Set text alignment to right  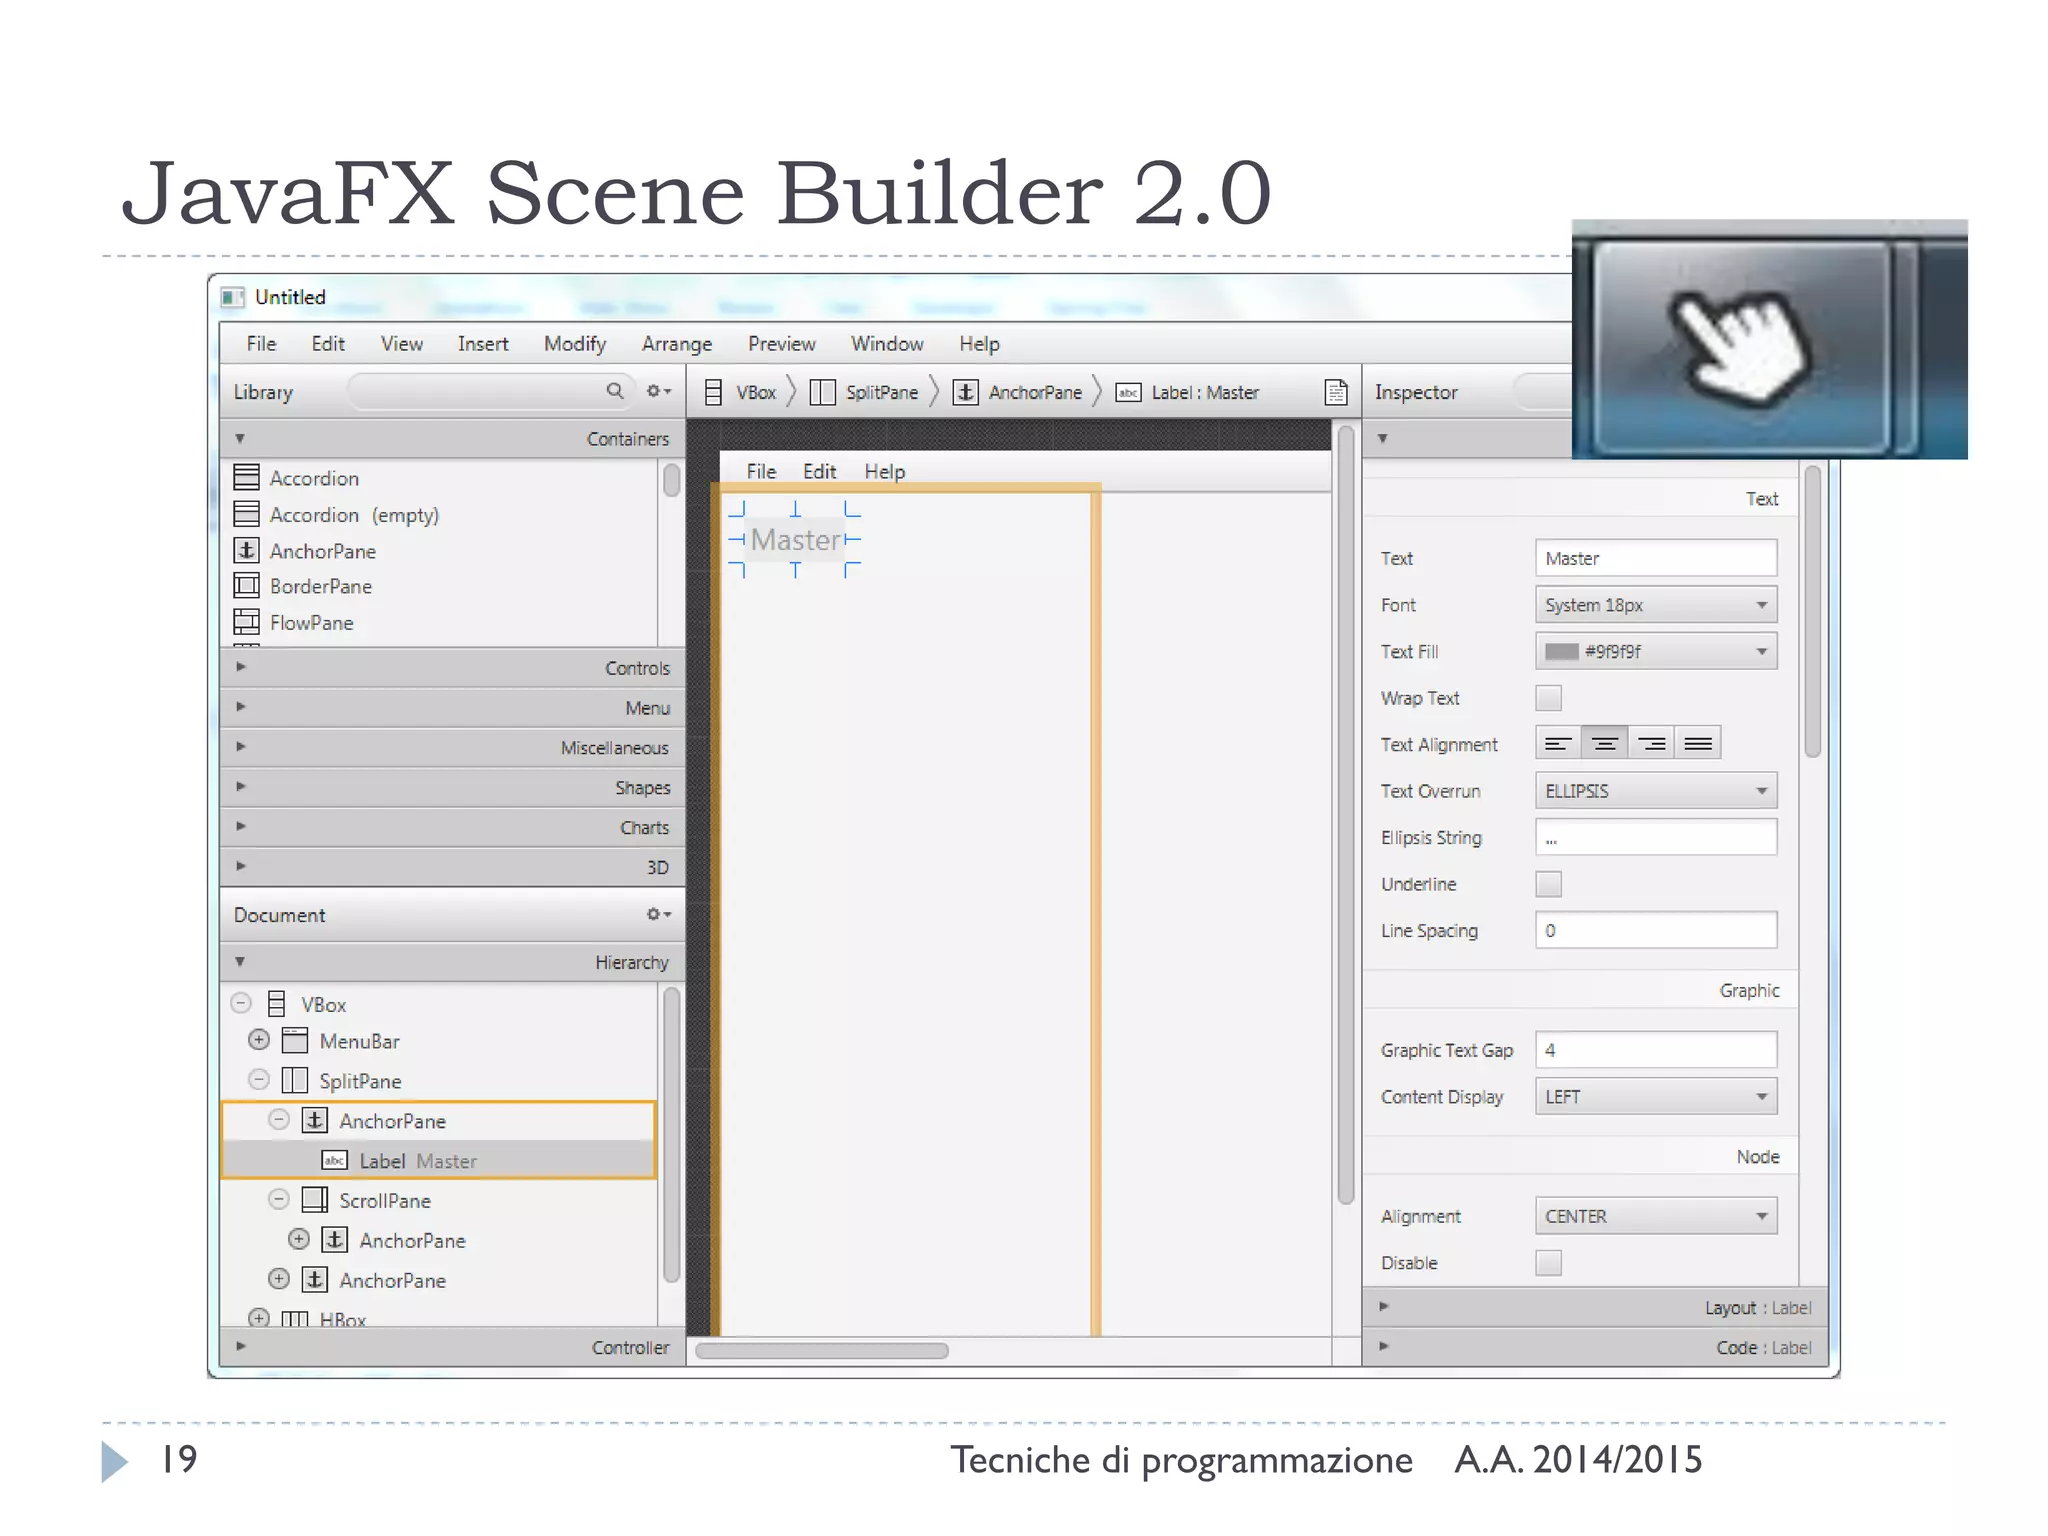point(1651,743)
